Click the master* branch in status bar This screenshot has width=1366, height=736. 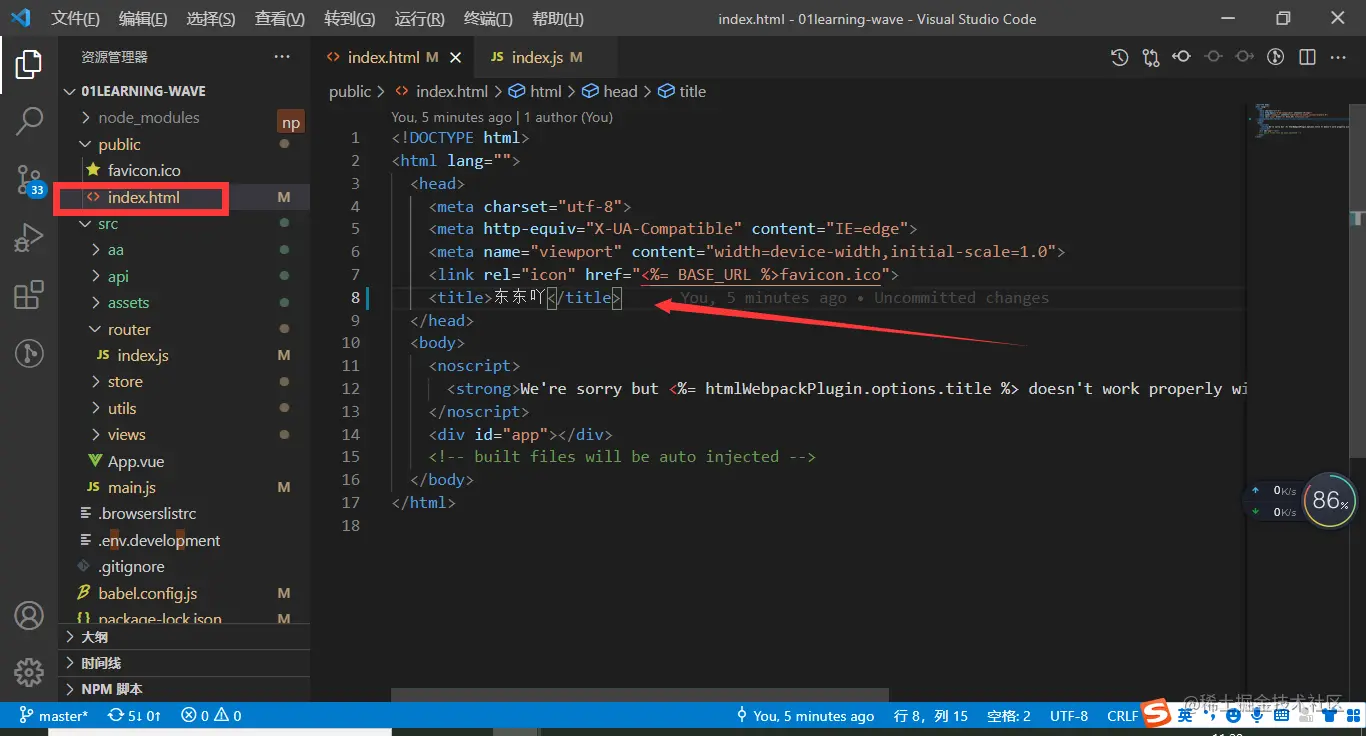[x=54, y=716]
